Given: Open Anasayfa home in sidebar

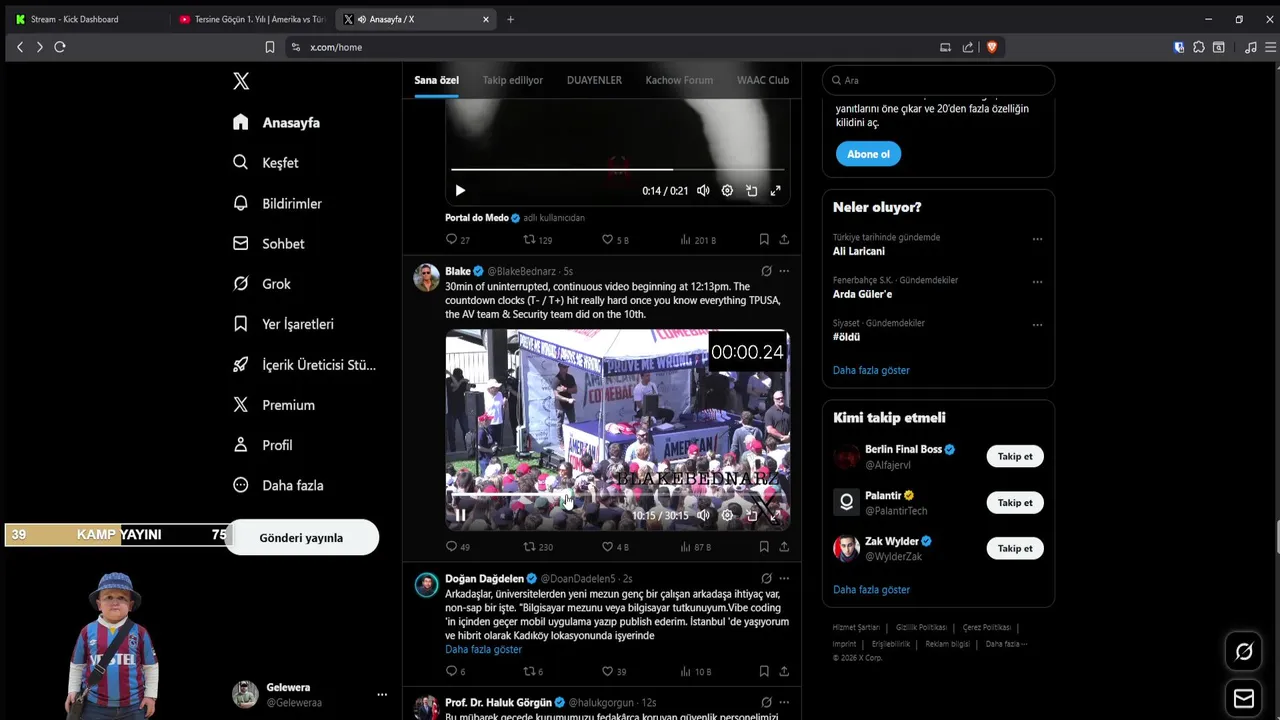Looking at the screenshot, I should [x=276, y=122].
